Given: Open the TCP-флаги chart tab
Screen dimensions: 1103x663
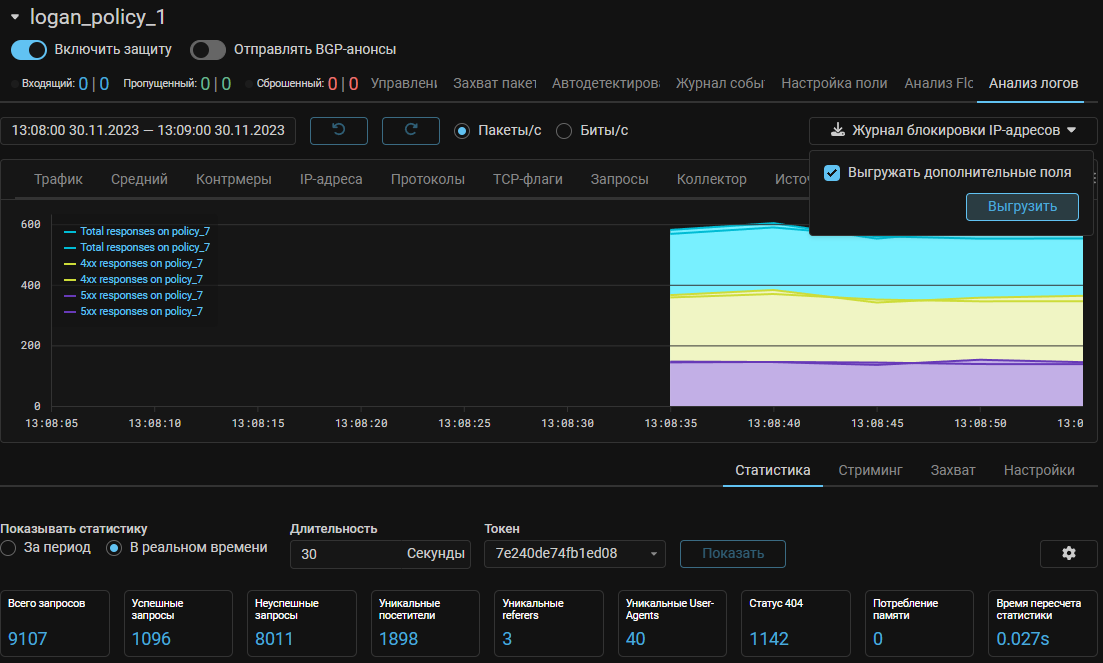Looking at the screenshot, I should pos(527,179).
